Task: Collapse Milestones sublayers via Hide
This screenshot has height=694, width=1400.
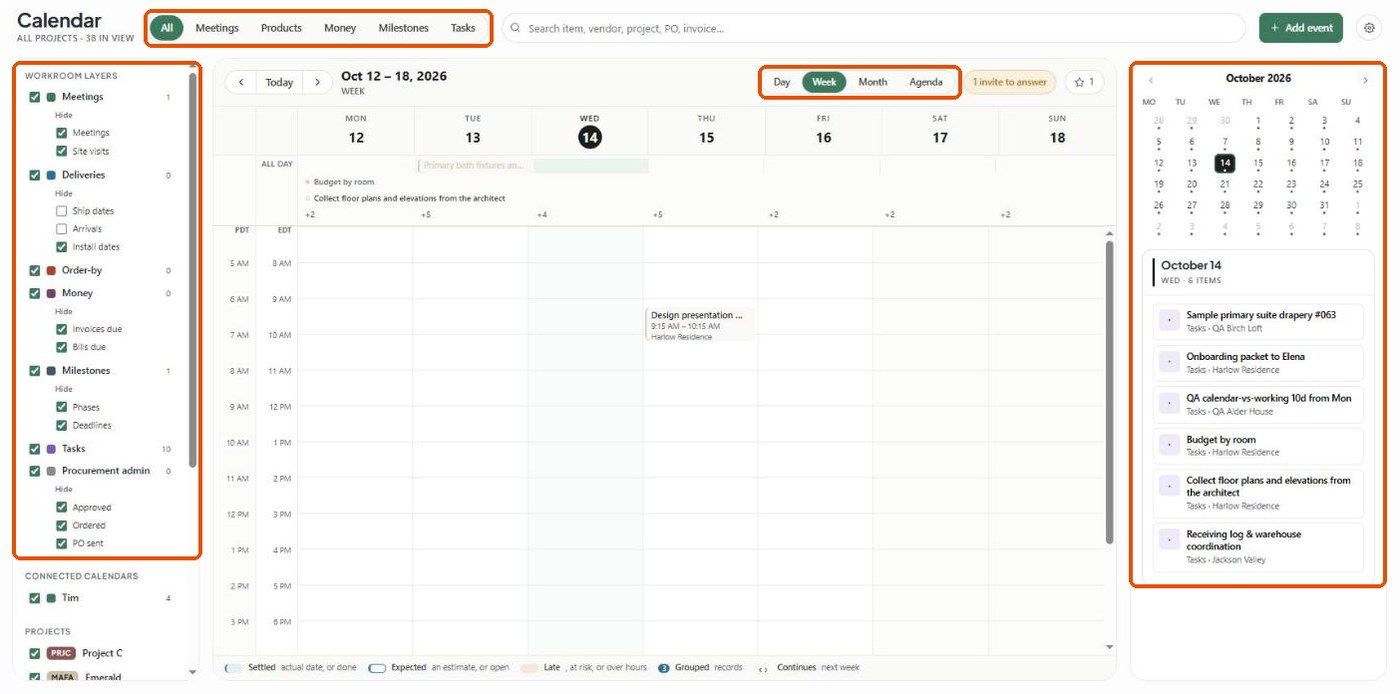Action: click(x=63, y=389)
